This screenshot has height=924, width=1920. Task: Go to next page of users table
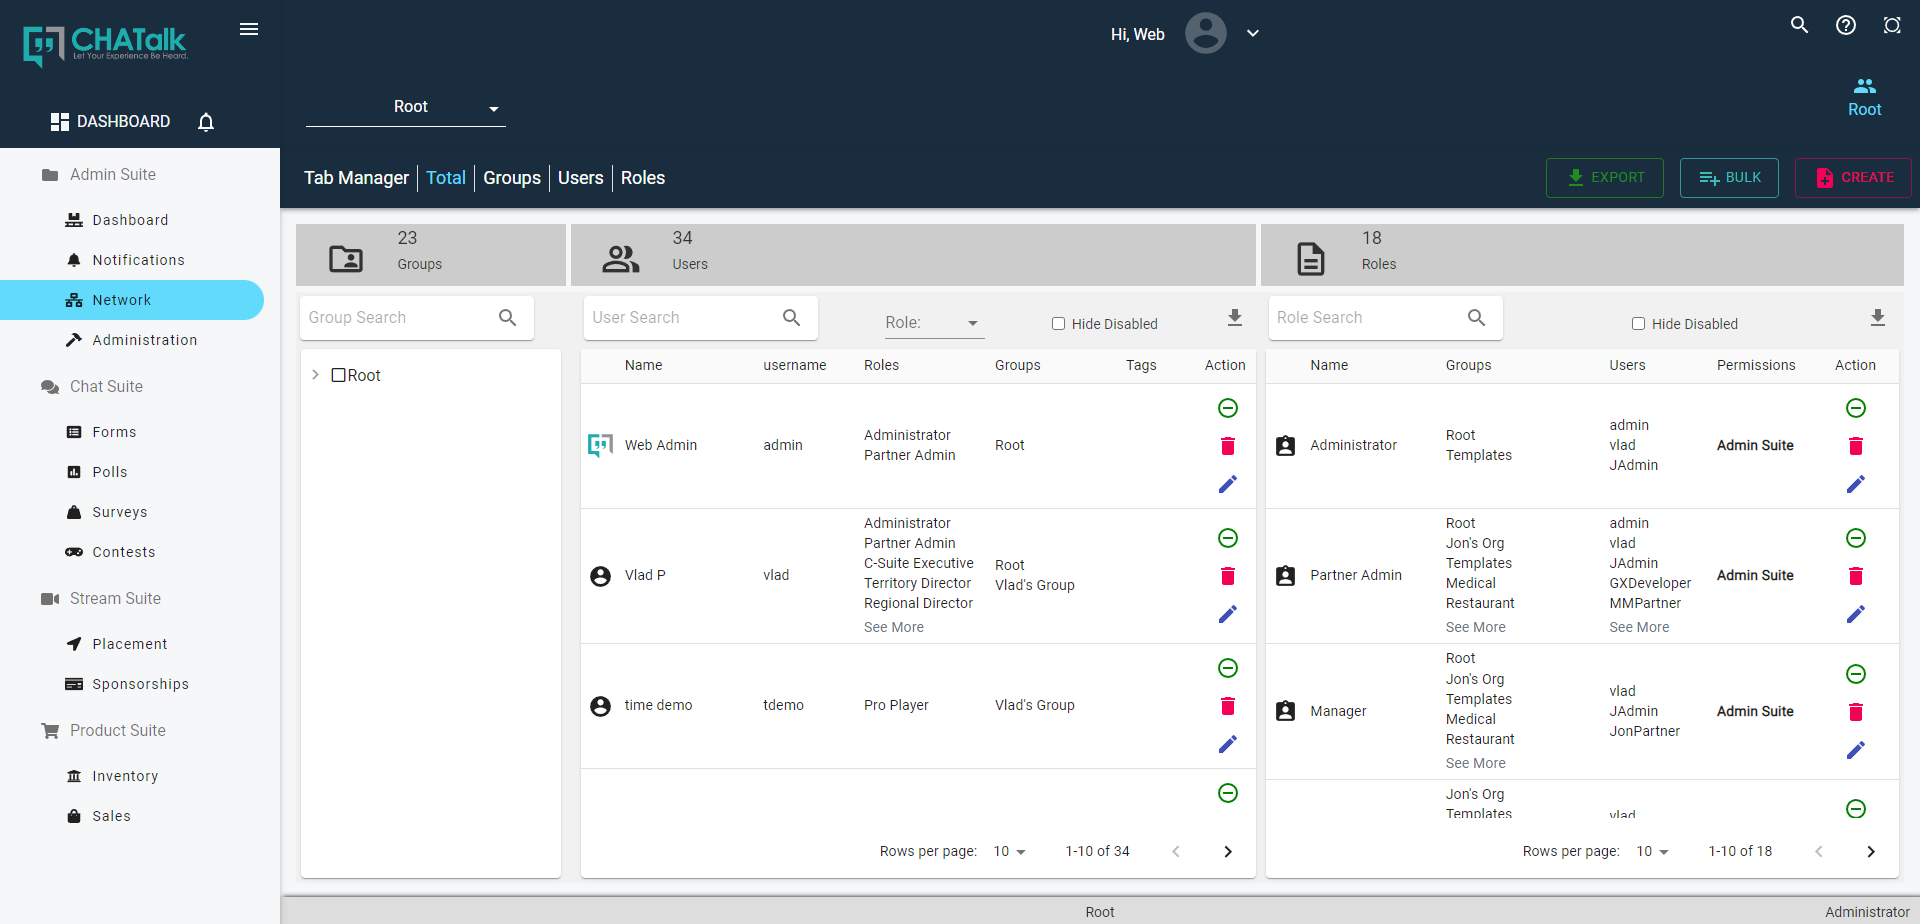pyautogui.click(x=1228, y=852)
